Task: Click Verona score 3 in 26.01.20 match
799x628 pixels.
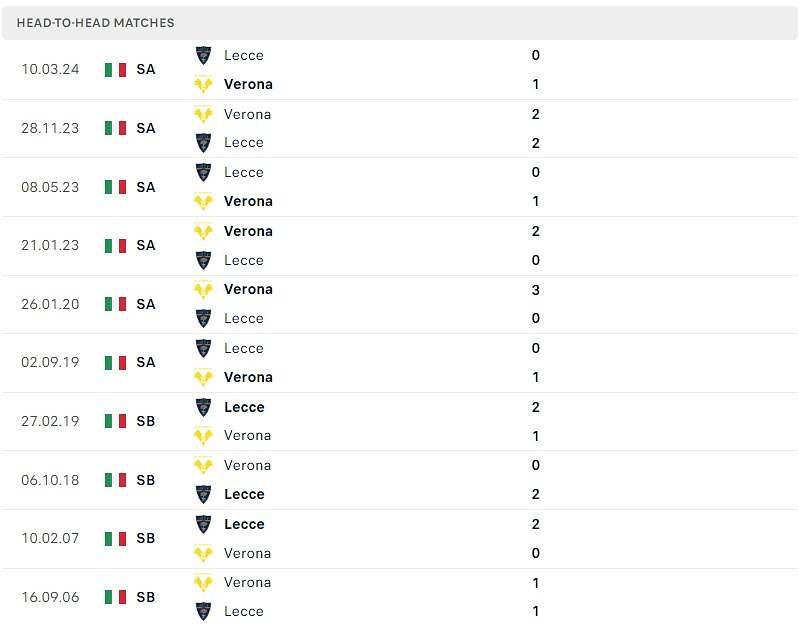Action: [x=536, y=290]
